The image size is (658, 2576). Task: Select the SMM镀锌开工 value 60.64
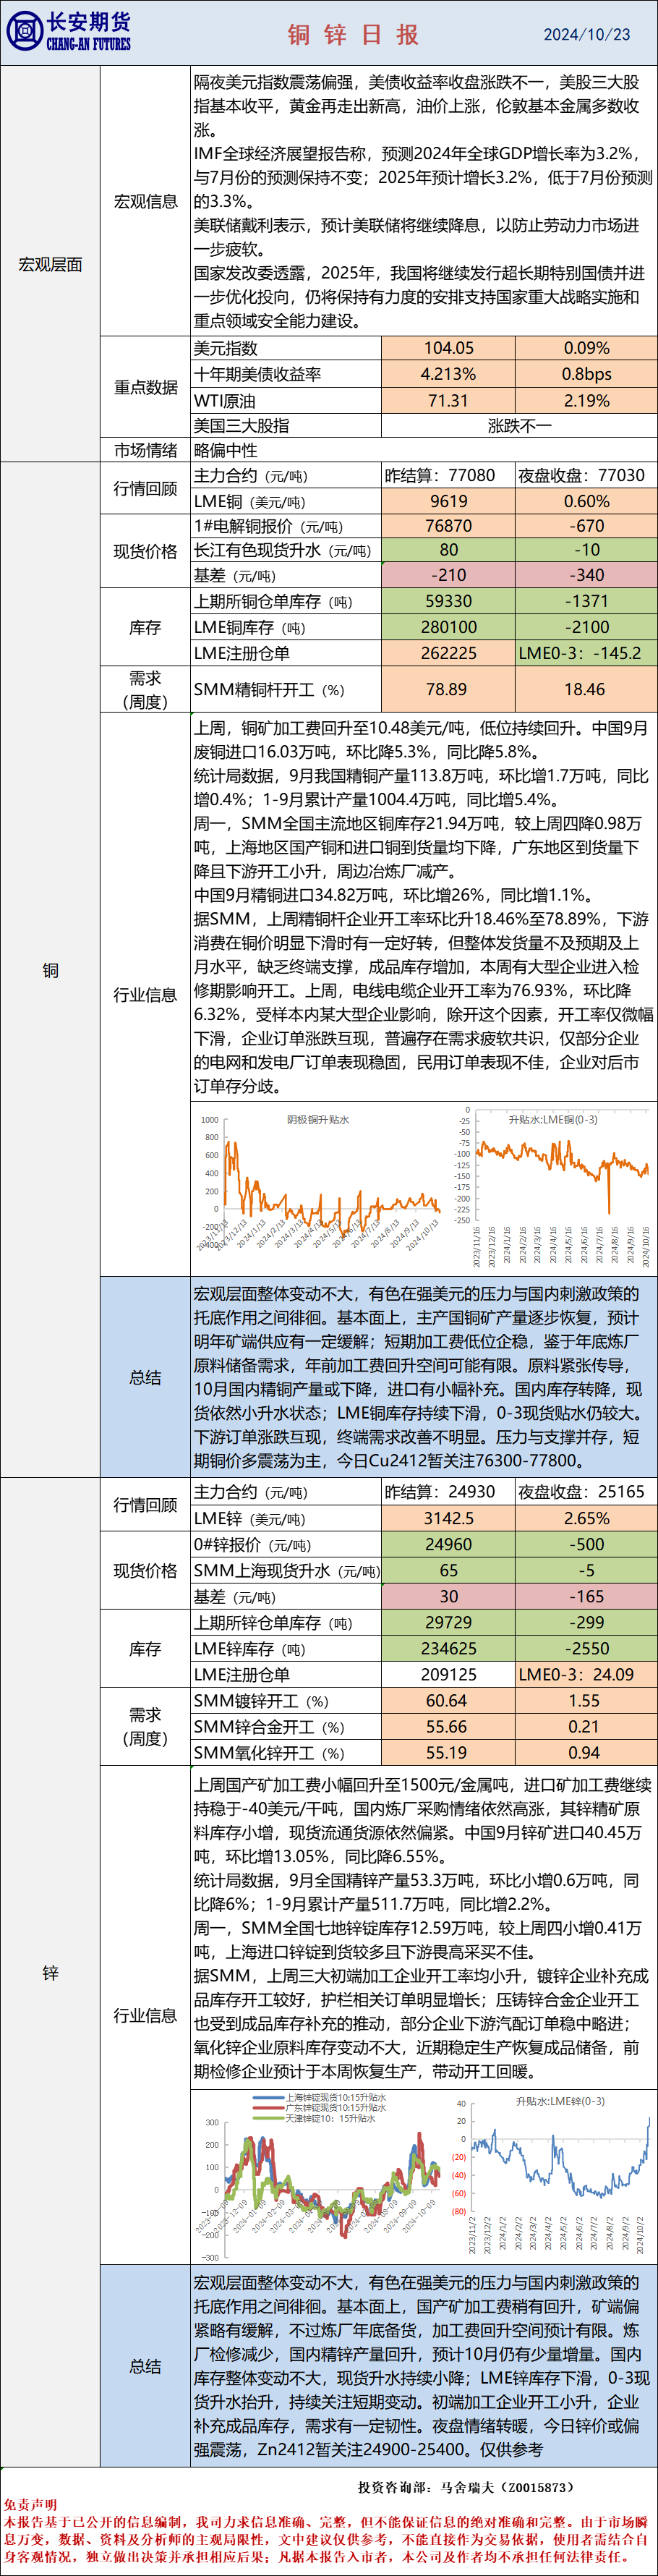coord(449,1700)
